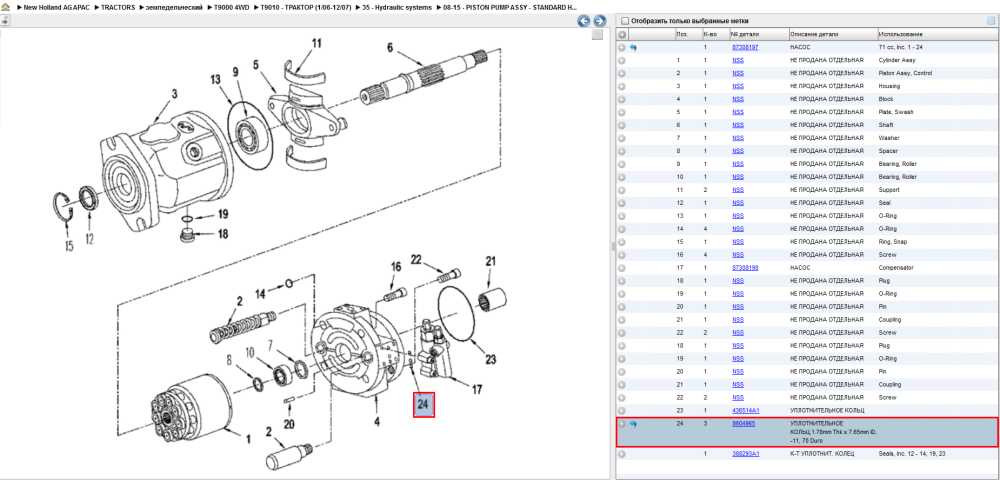Select callout 4 block in diagram

pyautogui.click(x=376, y=421)
